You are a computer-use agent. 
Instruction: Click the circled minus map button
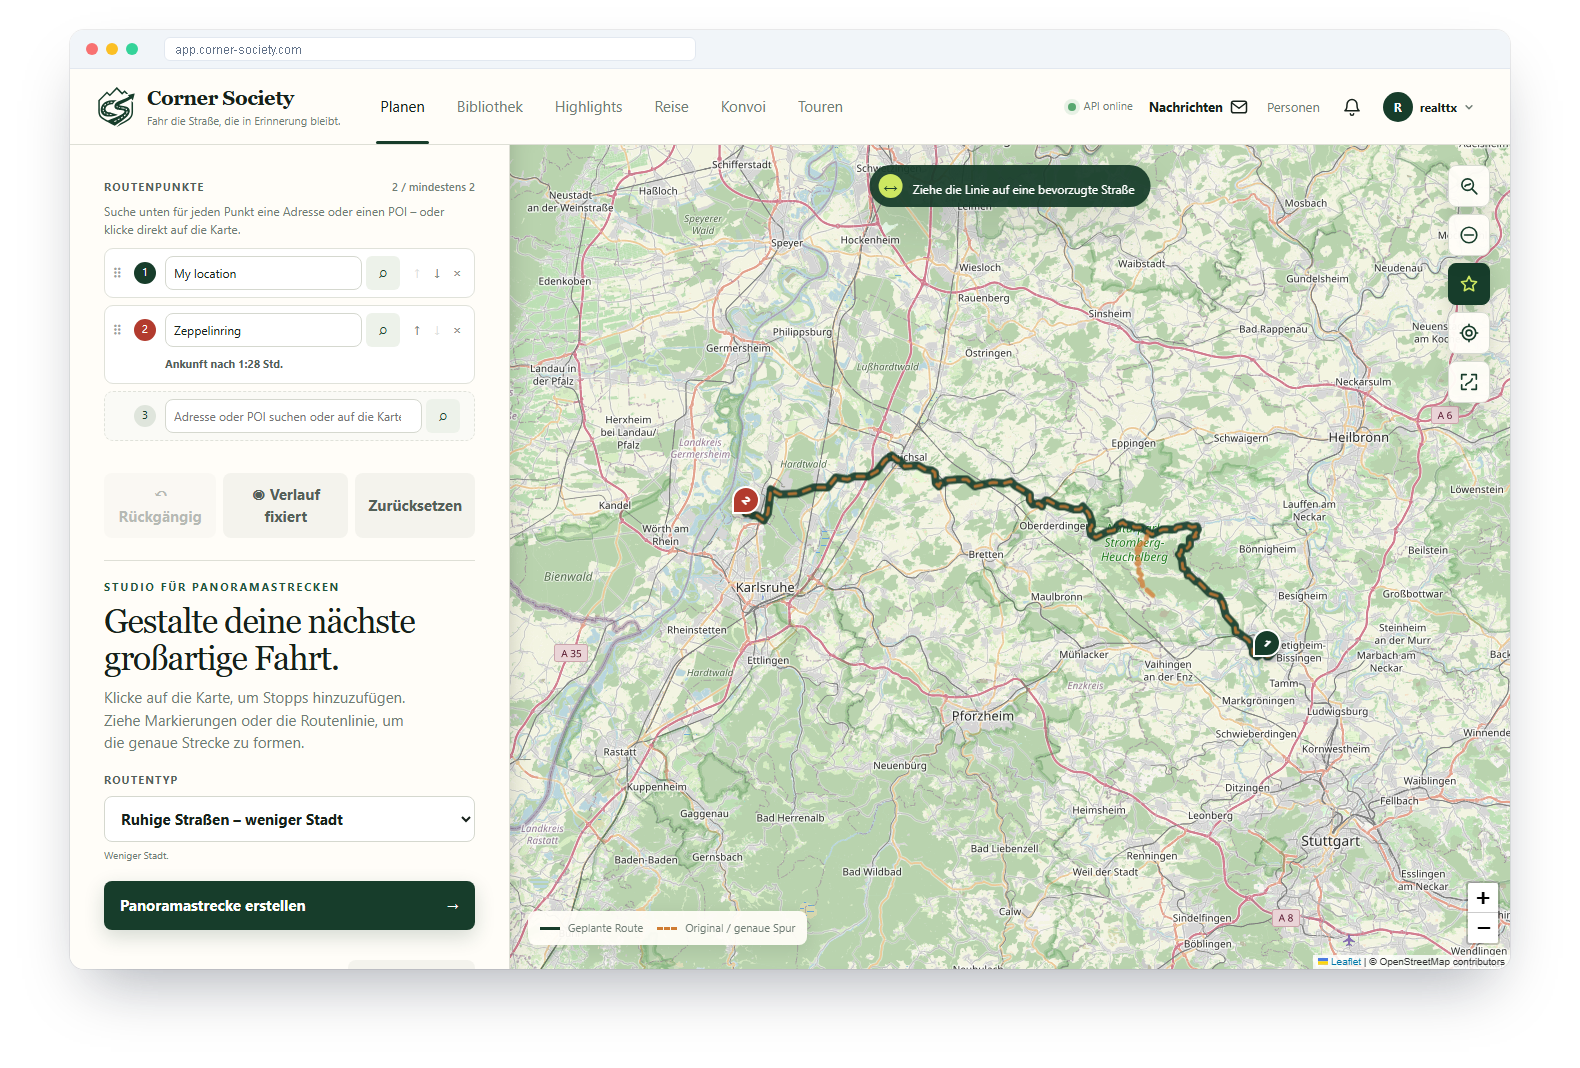(x=1469, y=235)
